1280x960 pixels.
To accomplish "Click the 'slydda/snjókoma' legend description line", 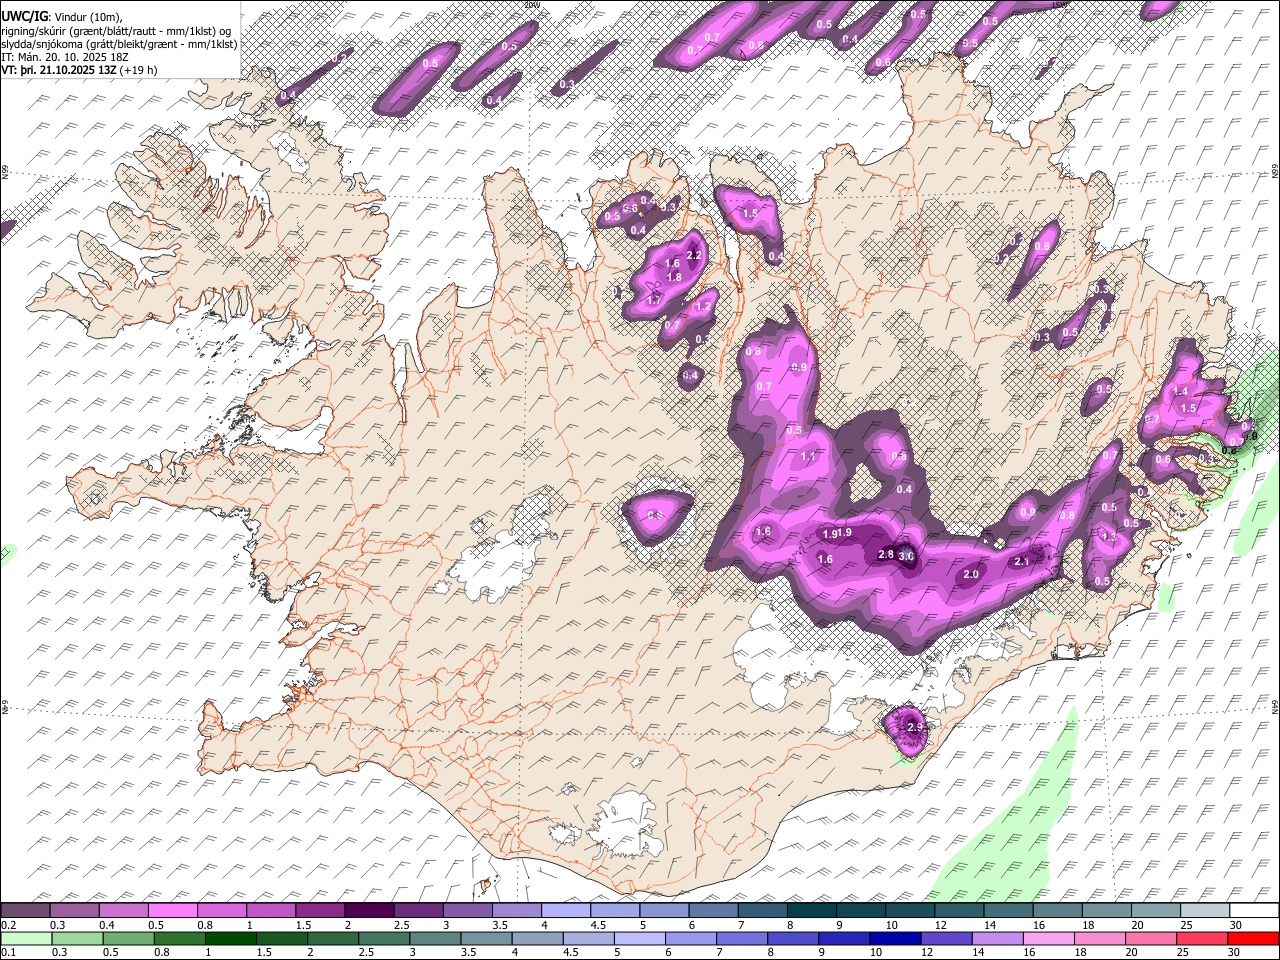I will 119,44.
